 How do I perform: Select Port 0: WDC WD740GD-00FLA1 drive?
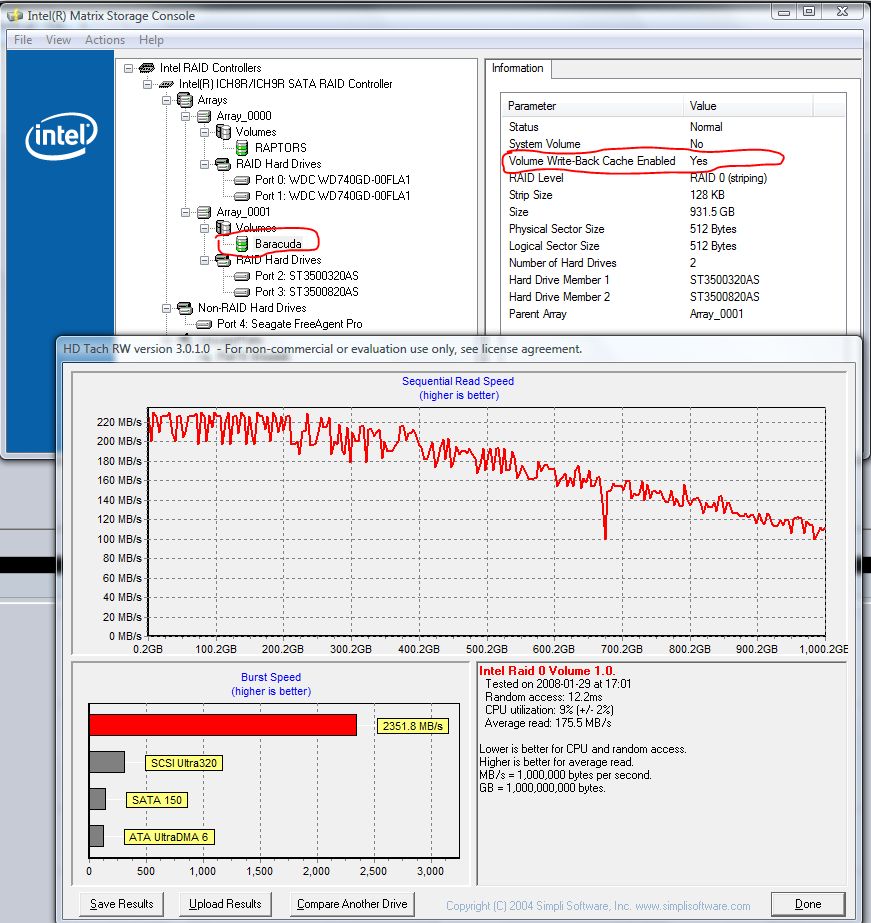tap(333, 180)
